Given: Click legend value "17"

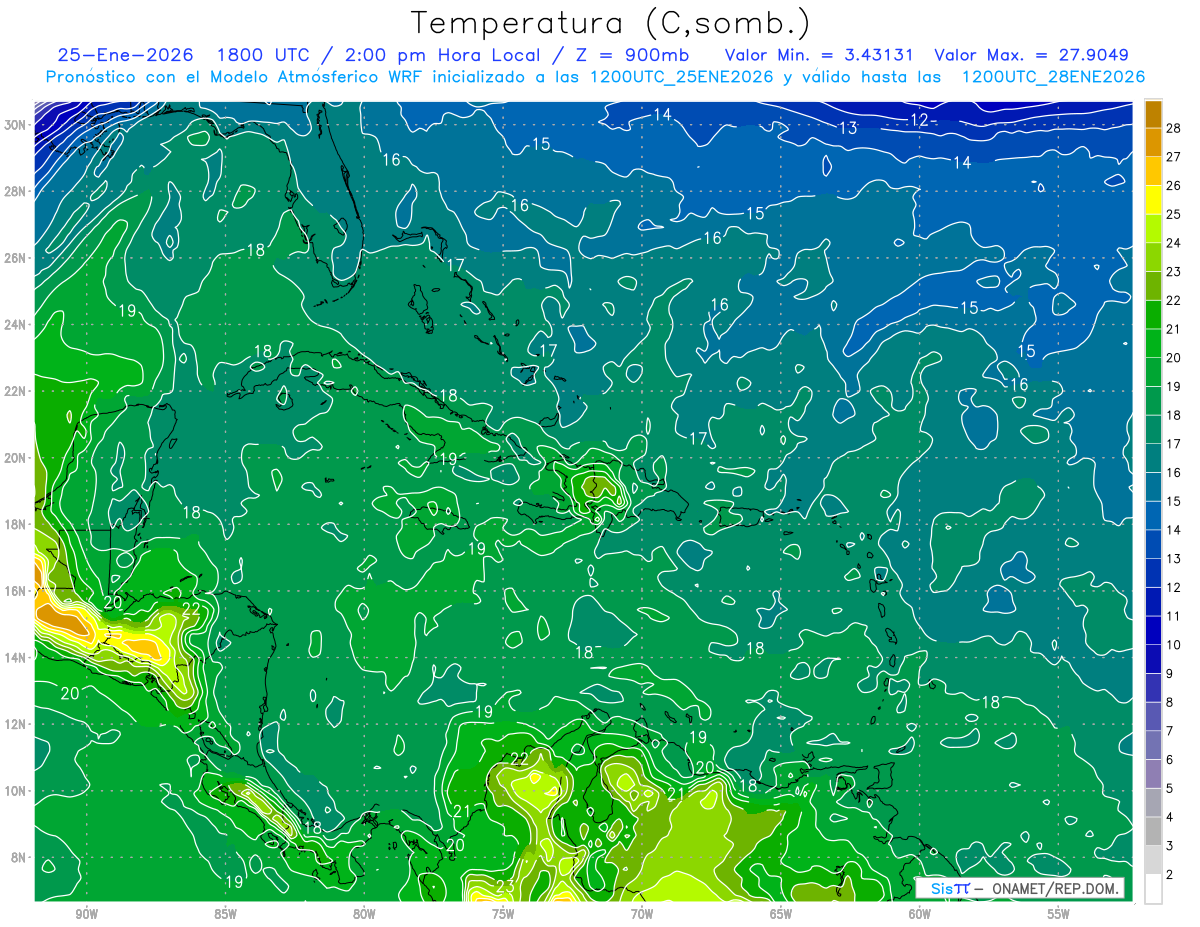Looking at the screenshot, I should point(1174,444).
